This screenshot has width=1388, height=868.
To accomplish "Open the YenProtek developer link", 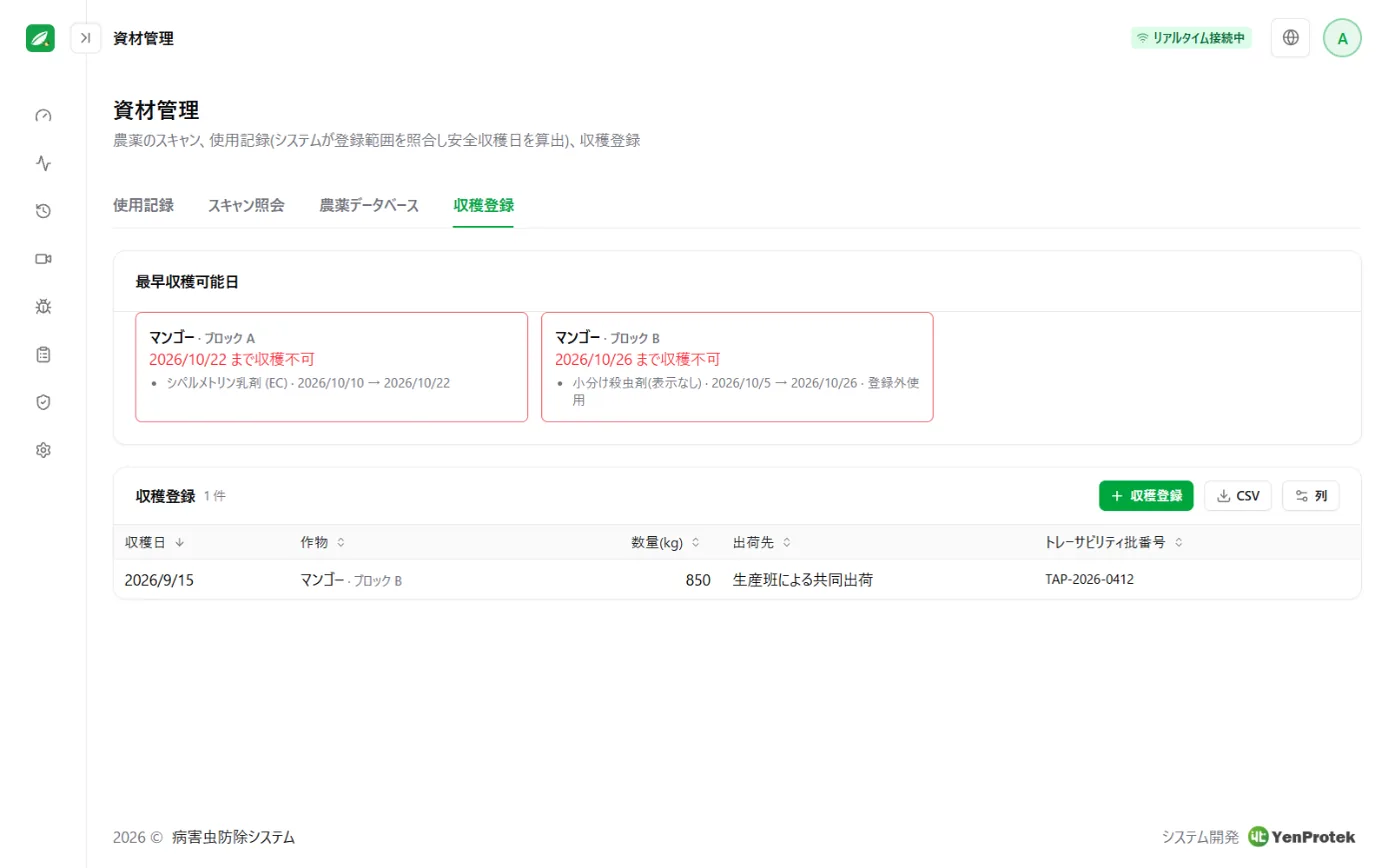I will pos(1302,837).
